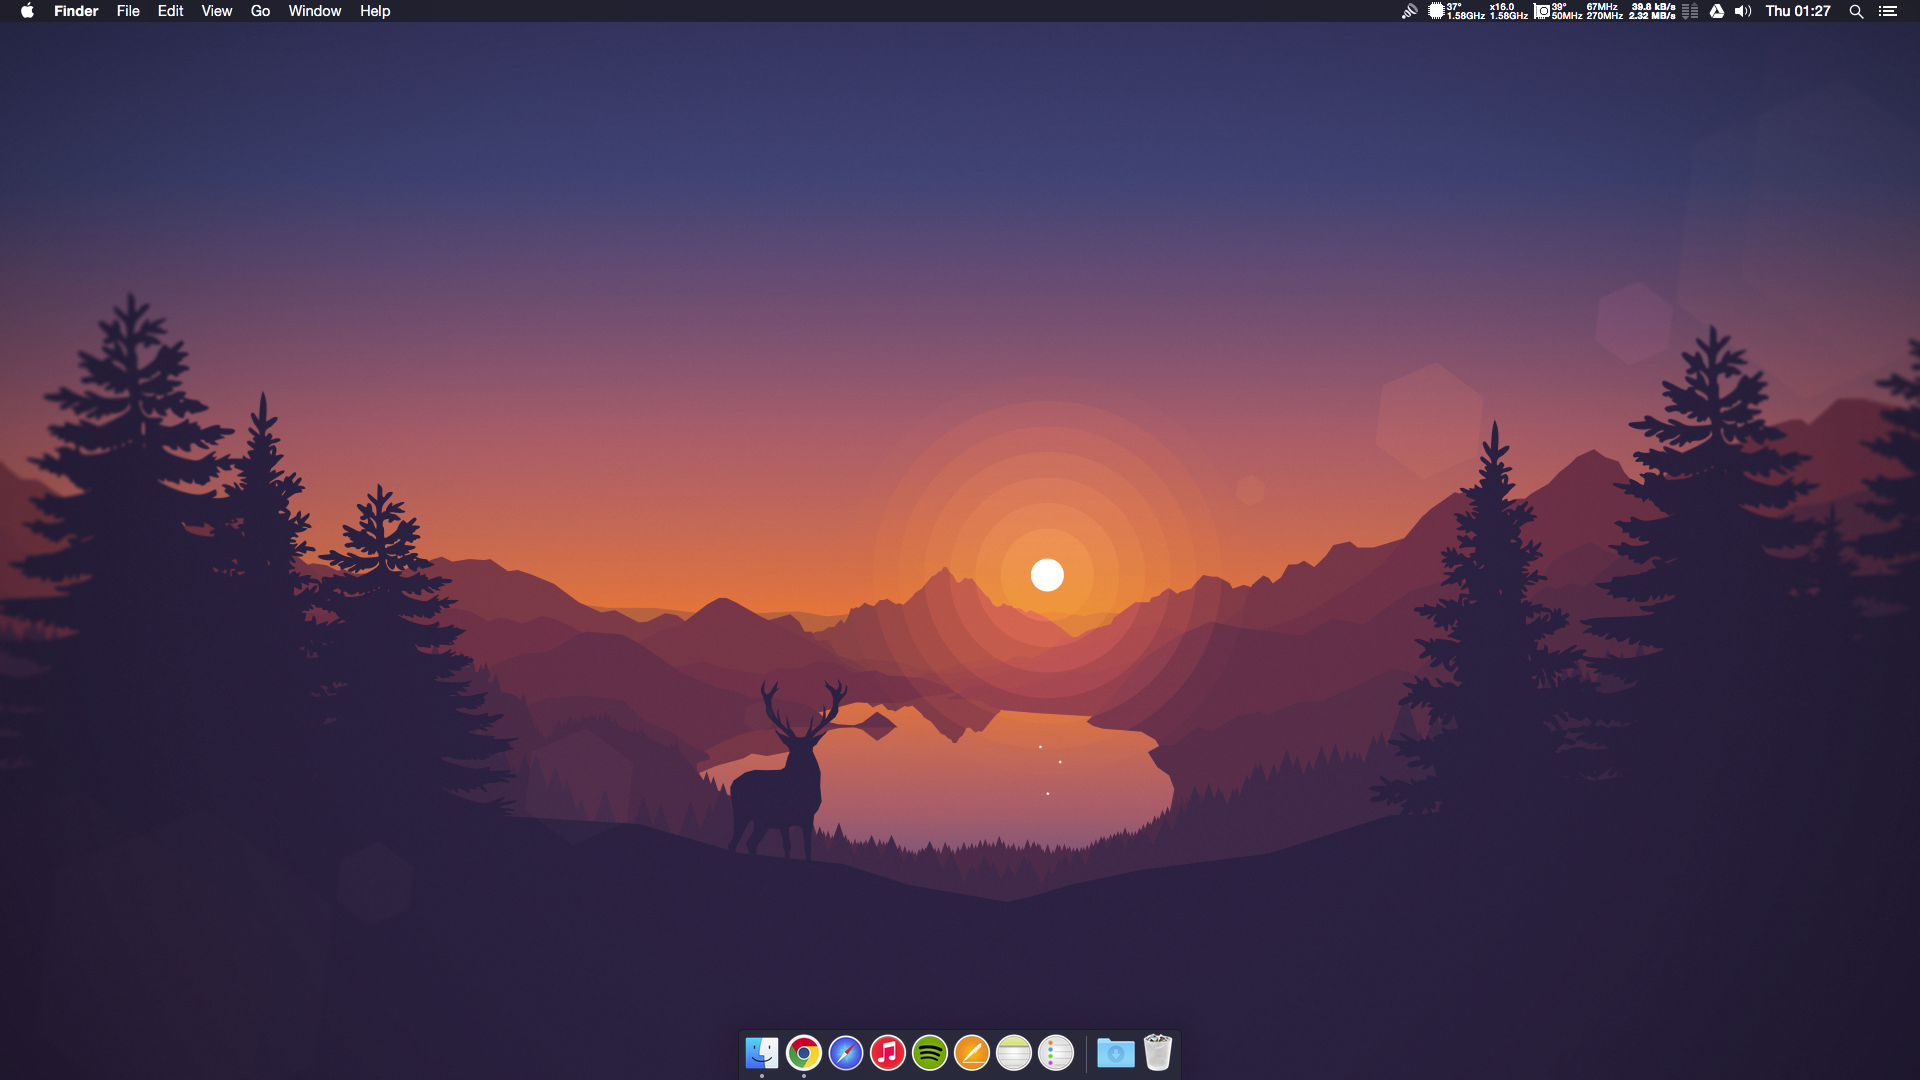Click the Finder icon in dock

[x=761, y=1052]
